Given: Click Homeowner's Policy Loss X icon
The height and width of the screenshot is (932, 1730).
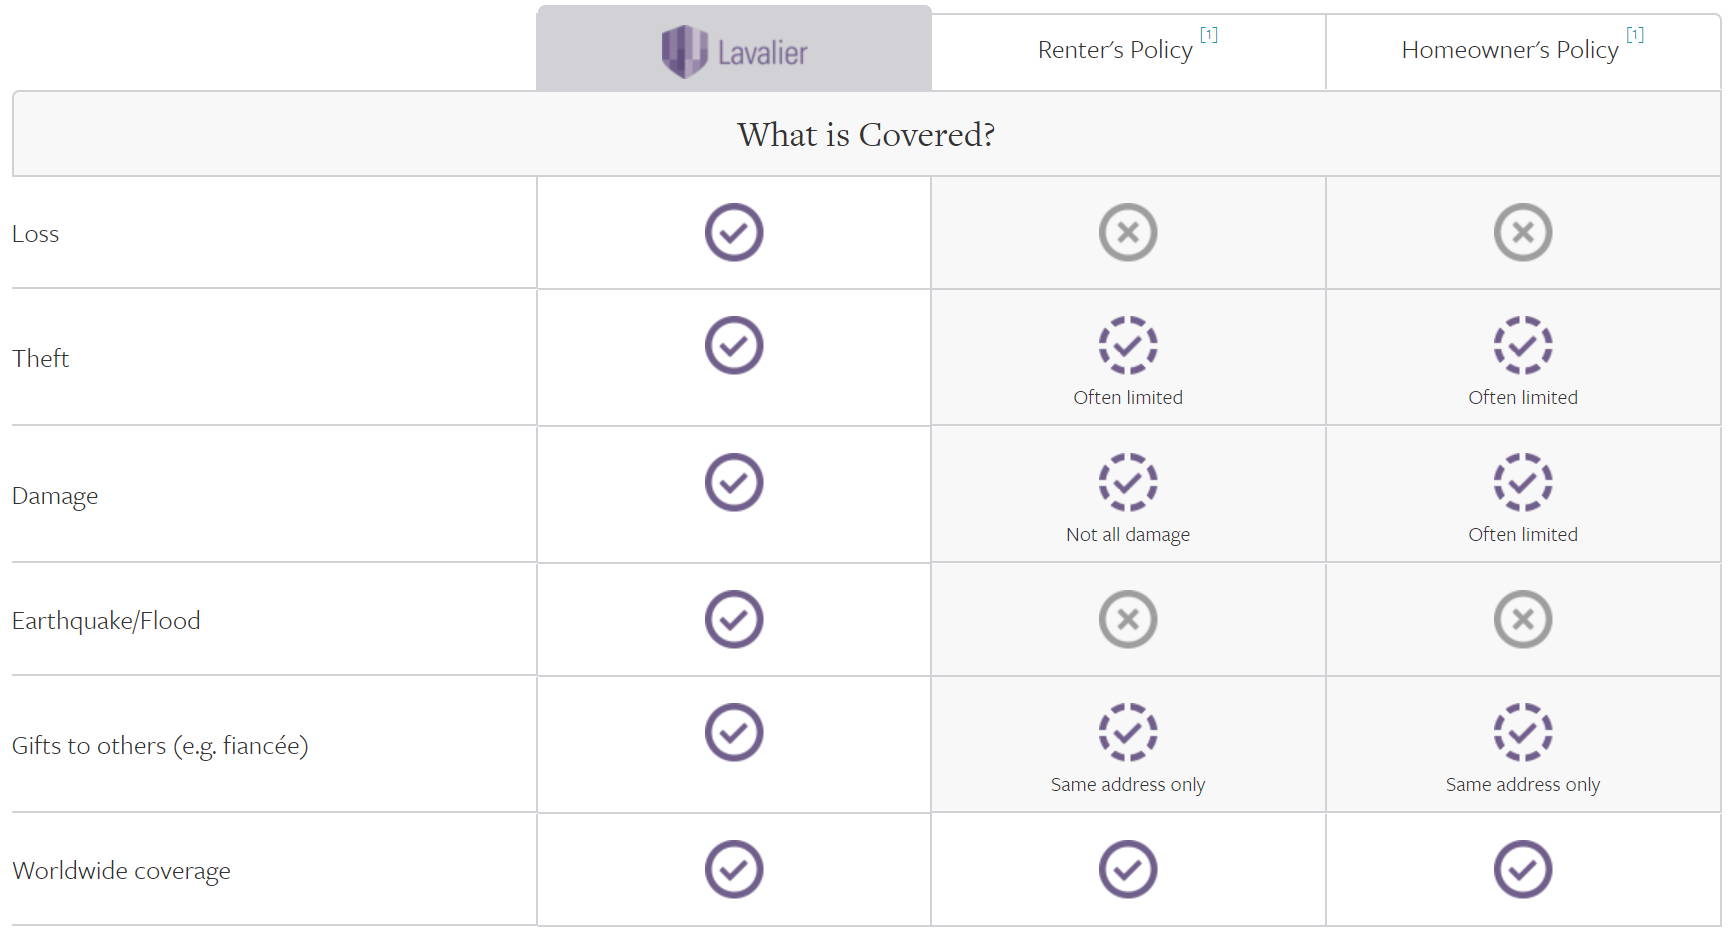Looking at the screenshot, I should 1523,233.
